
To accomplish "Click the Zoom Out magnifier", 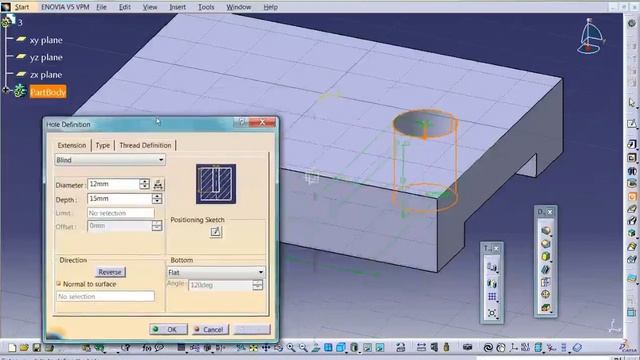I will (303, 348).
